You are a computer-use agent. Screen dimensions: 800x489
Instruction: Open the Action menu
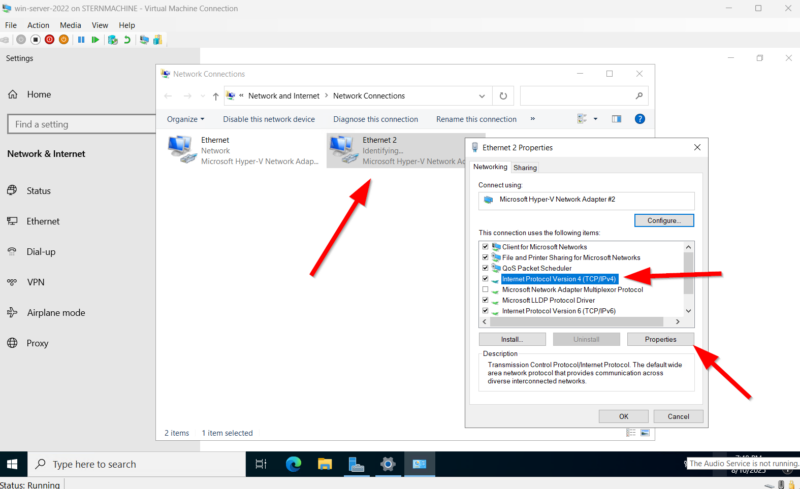[x=38, y=25]
